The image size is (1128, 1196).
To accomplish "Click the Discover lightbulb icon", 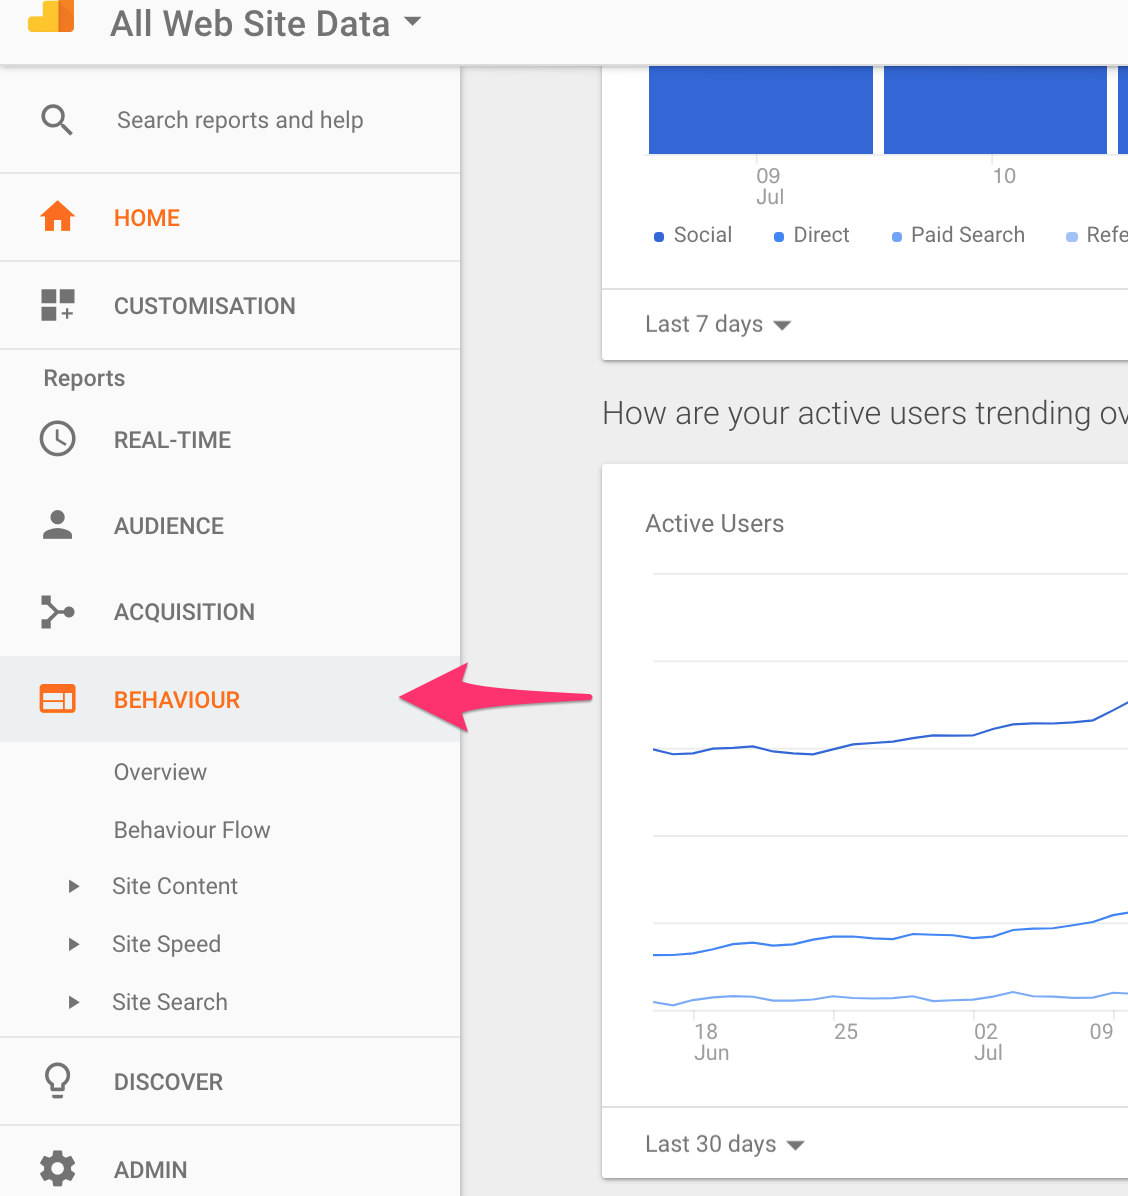I will (58, 1081).
